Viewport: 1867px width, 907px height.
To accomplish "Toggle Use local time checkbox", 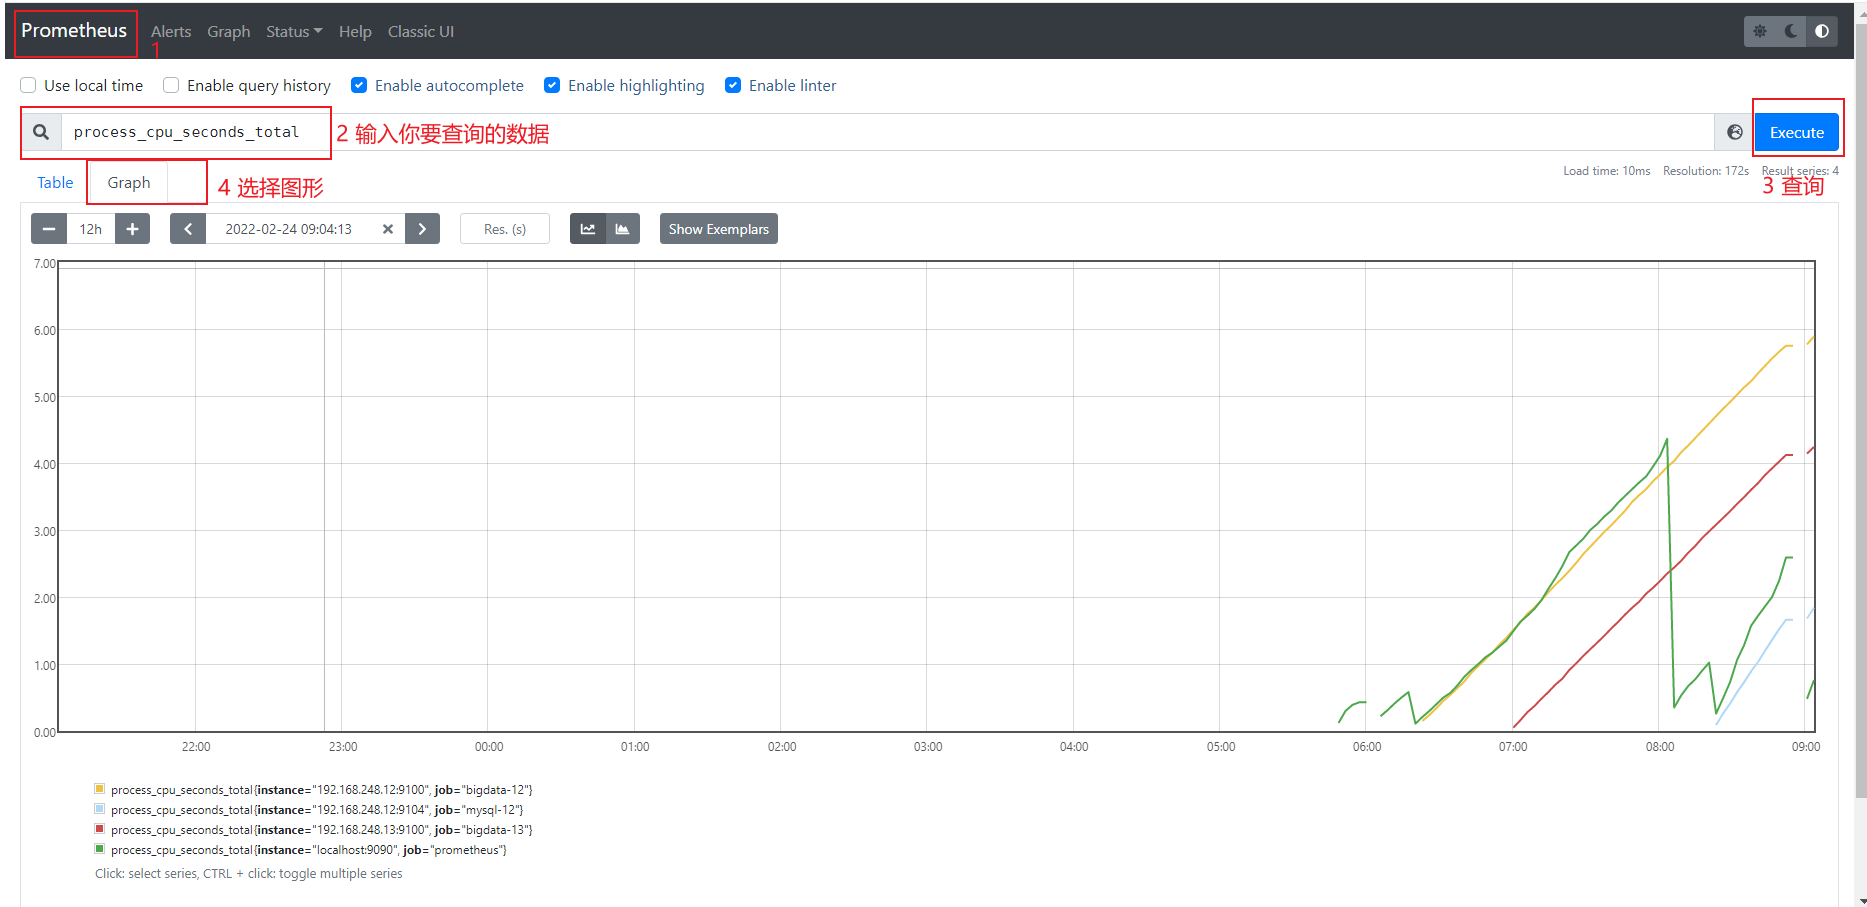I will [x=28, y=85].
